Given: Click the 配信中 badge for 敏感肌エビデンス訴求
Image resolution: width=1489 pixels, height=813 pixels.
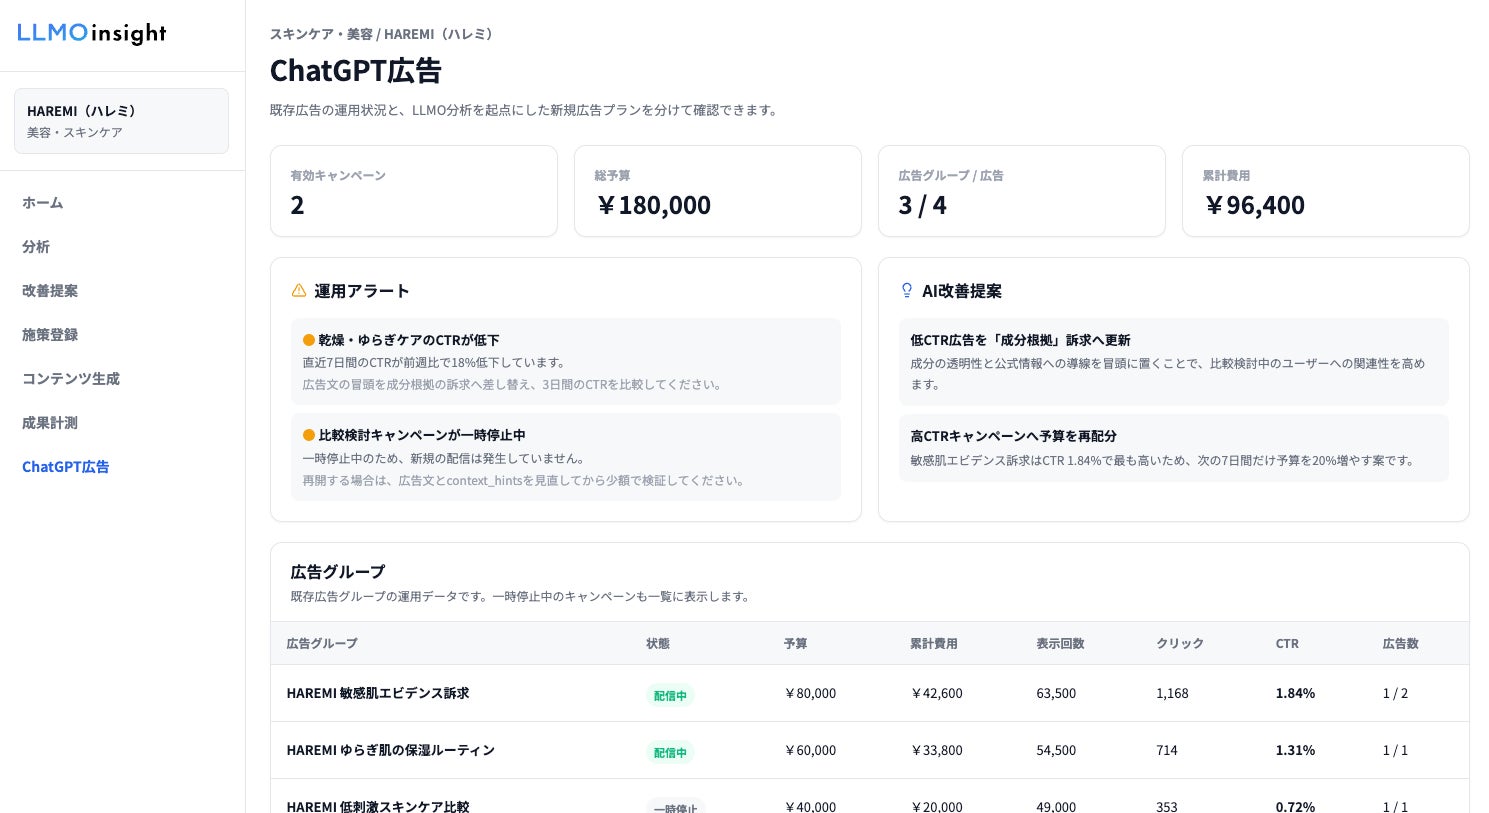Looking at the screenshot, I should coord(670,695).
